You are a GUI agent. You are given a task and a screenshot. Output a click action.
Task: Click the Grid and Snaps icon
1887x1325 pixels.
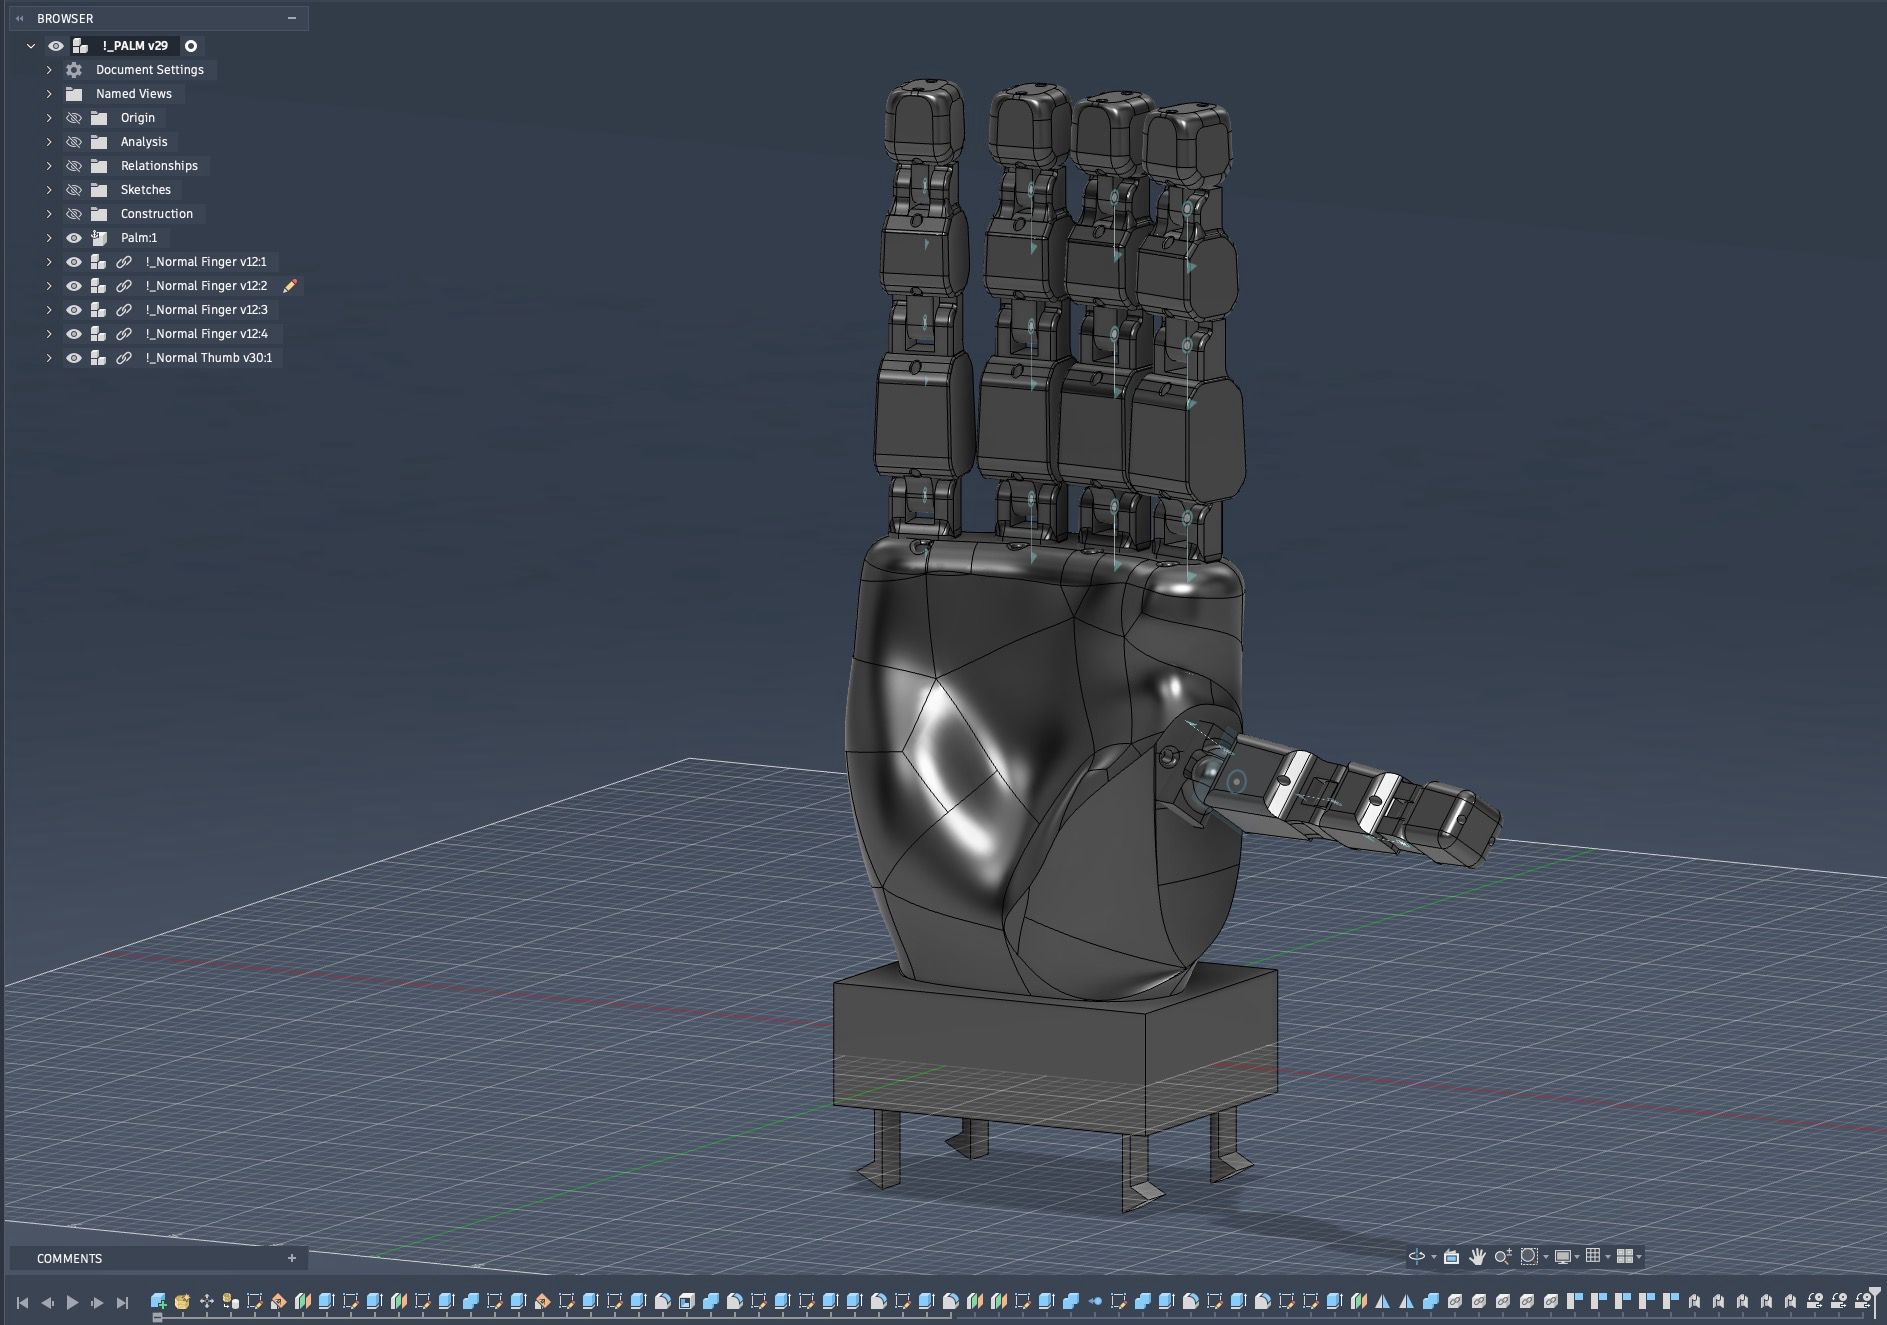pyautogui.click(x=1593, y=1256)
